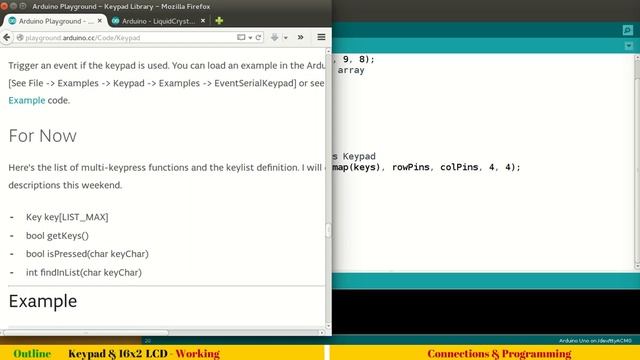The width and height of the screenshot is (640, 360).
Task: Click the Arduino editor vertical scrollbar
Action: (x=637, y=162)
